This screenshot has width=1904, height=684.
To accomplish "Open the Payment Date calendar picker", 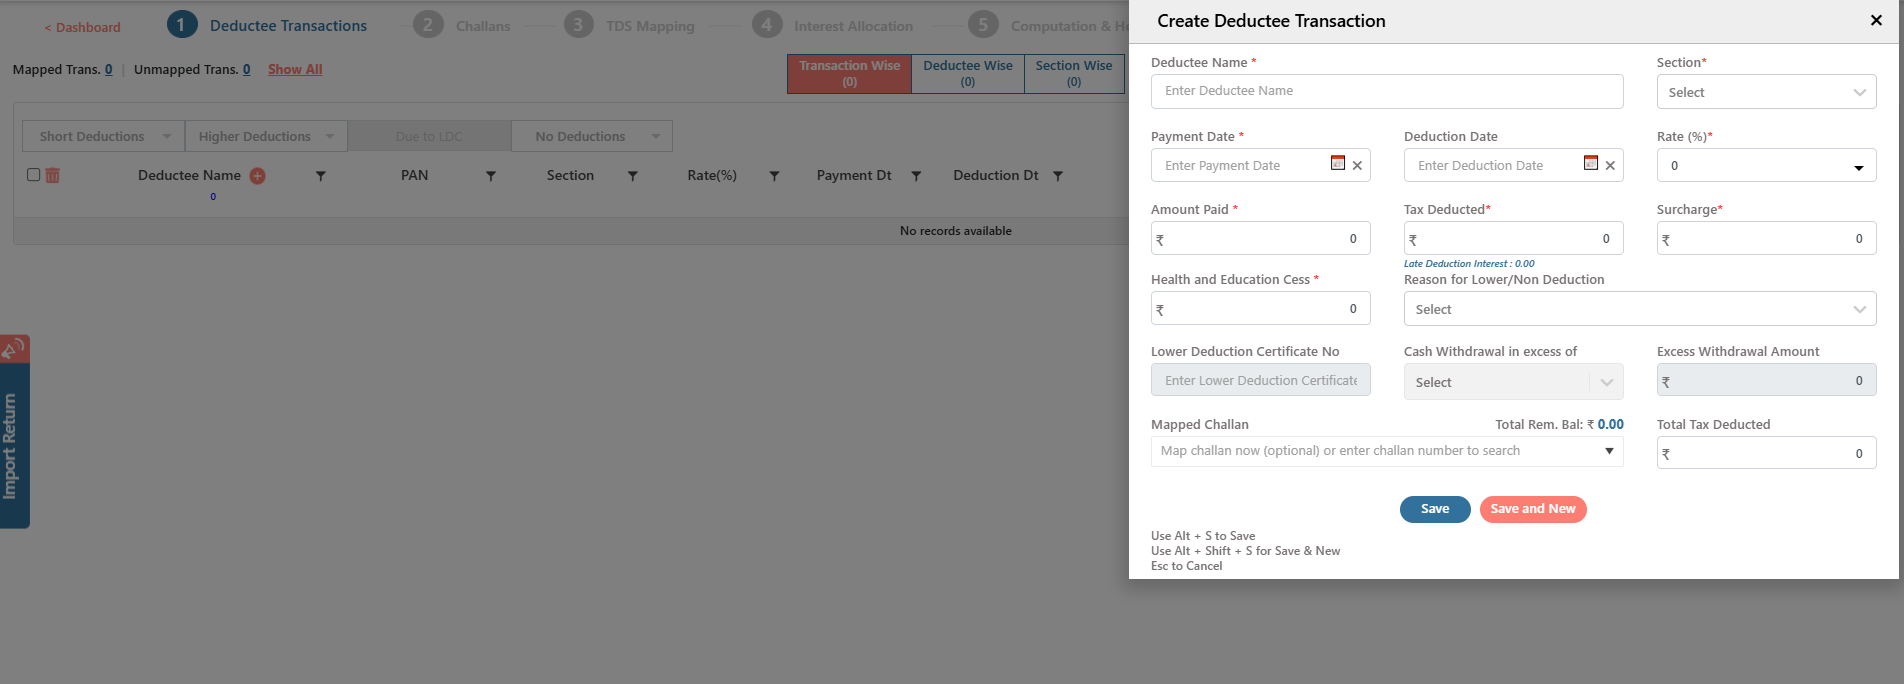I will click(x=1338, y=163).
